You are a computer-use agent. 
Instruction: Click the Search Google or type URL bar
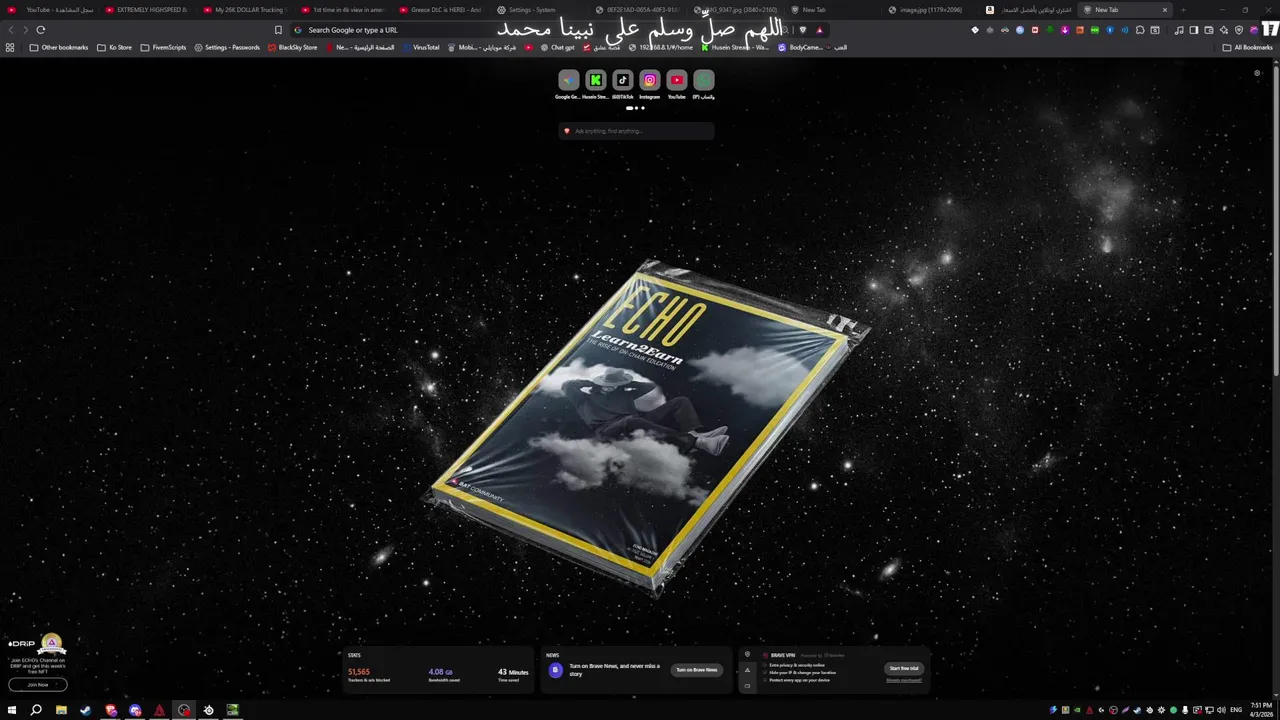tap(540, 30)
